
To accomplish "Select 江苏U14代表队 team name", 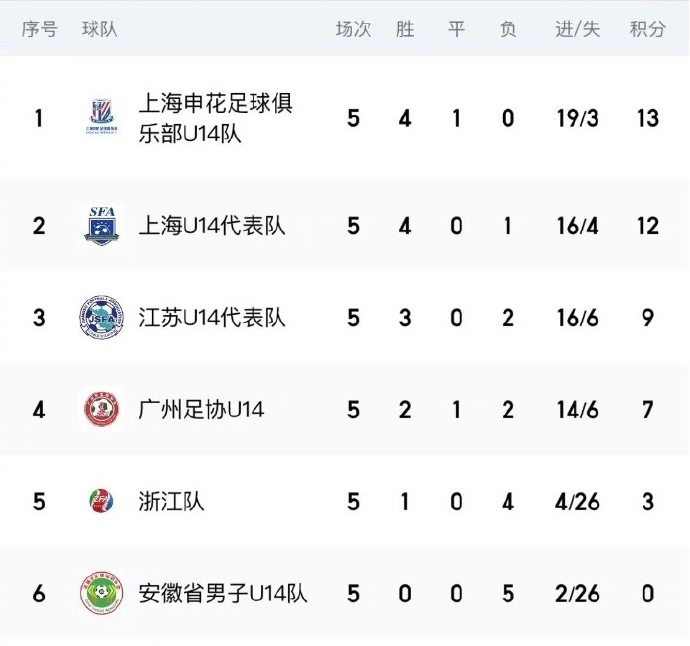I will click(x=212, y=317).
